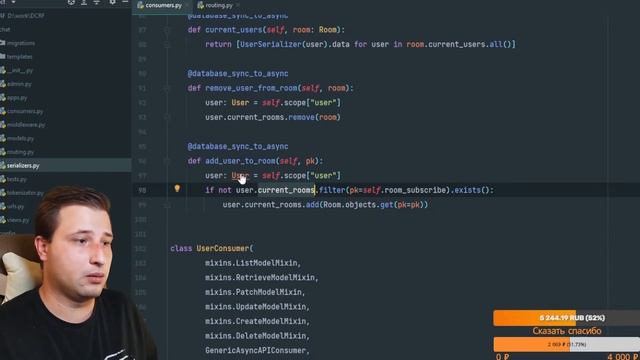Click the 'room_subscribe' attribute on line 98

415,190
